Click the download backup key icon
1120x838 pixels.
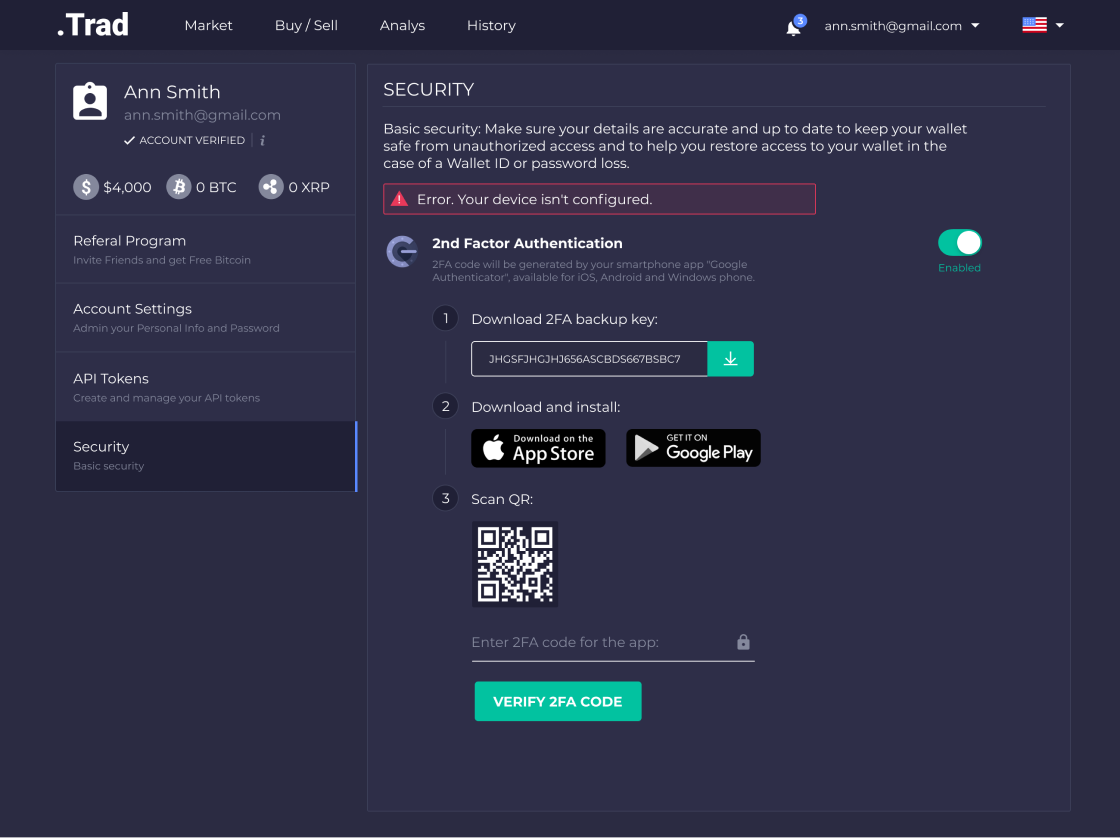pos(730,359)
